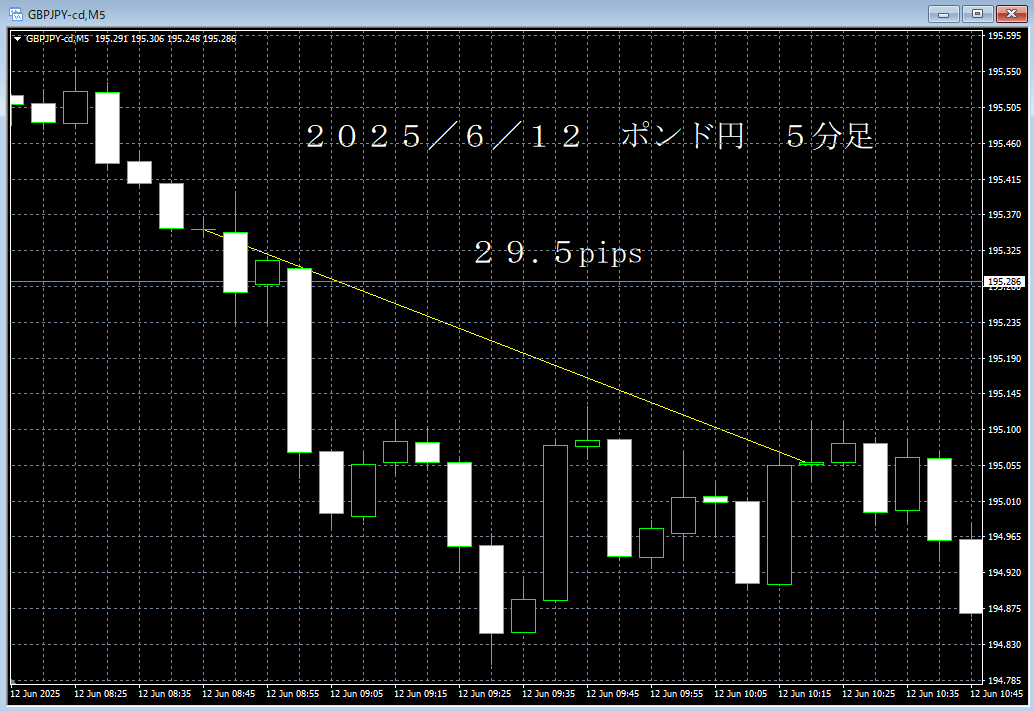
Task: Click the 195.370 price scale value
Action: pyautogui.click(x=1004, y=214)
